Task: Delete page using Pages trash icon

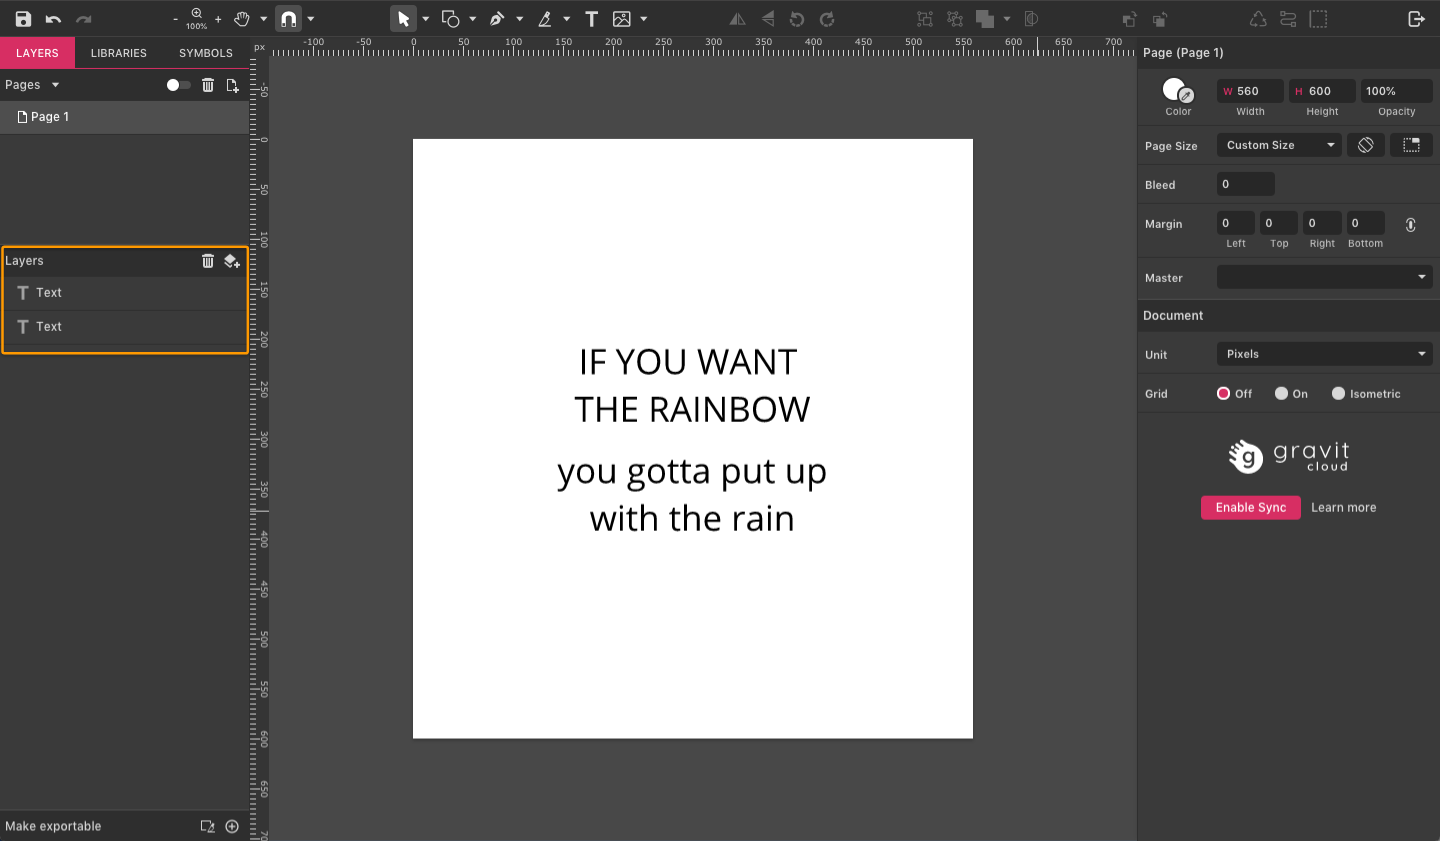Action: tap(208, 85)
